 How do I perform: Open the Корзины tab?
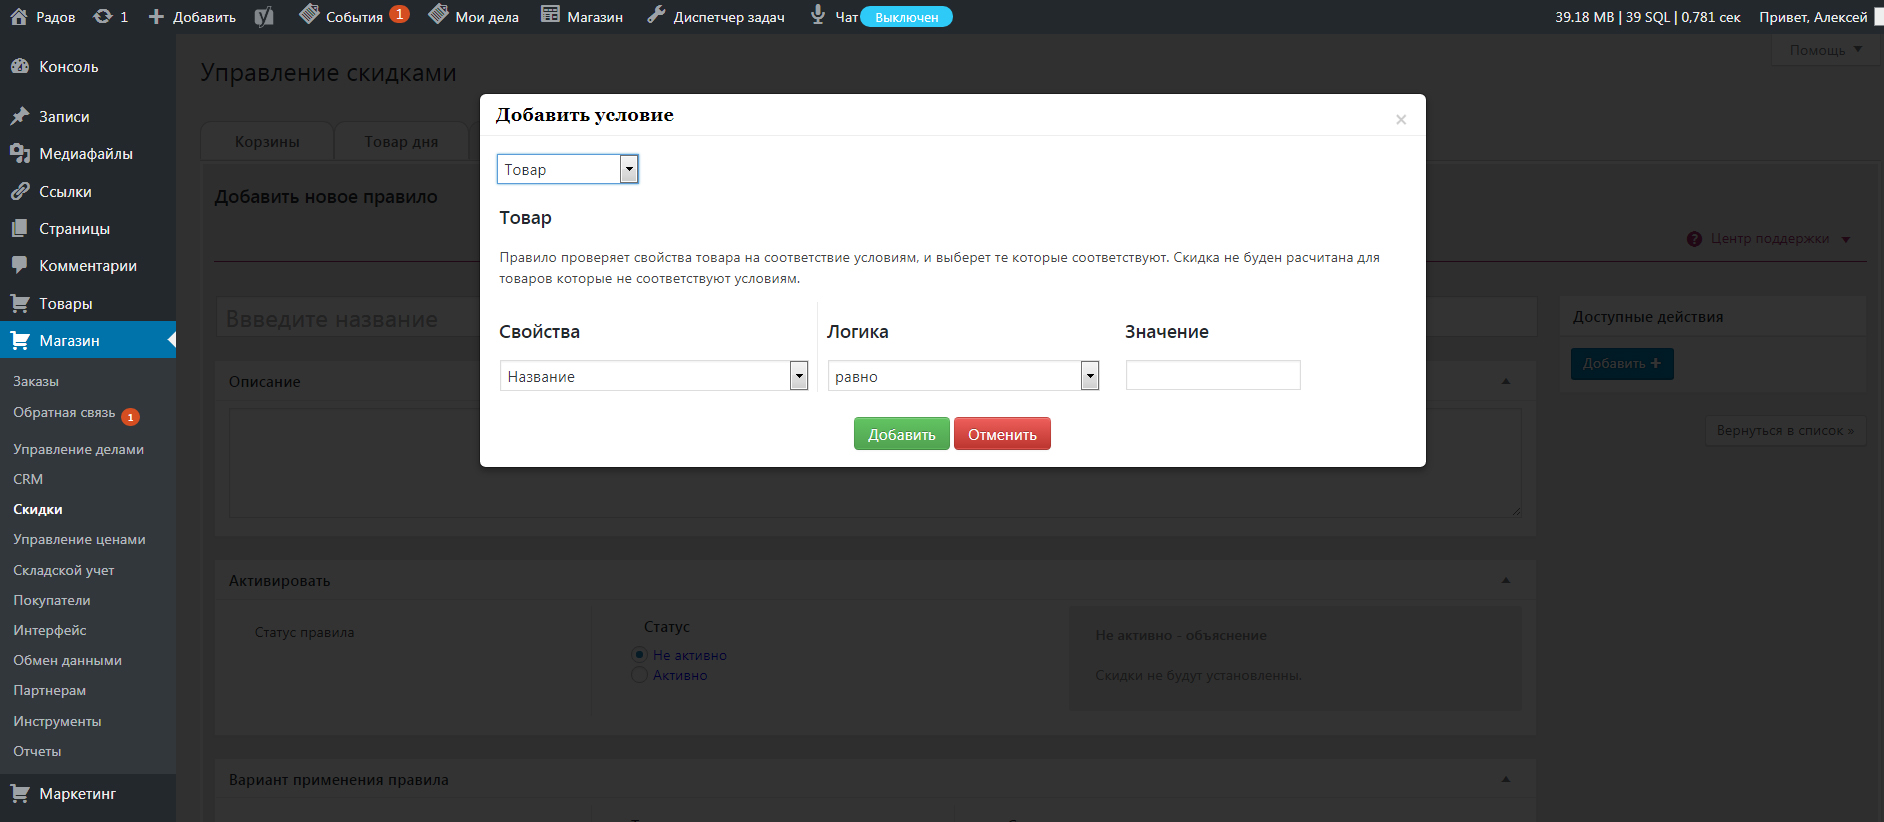coord(267,142)
